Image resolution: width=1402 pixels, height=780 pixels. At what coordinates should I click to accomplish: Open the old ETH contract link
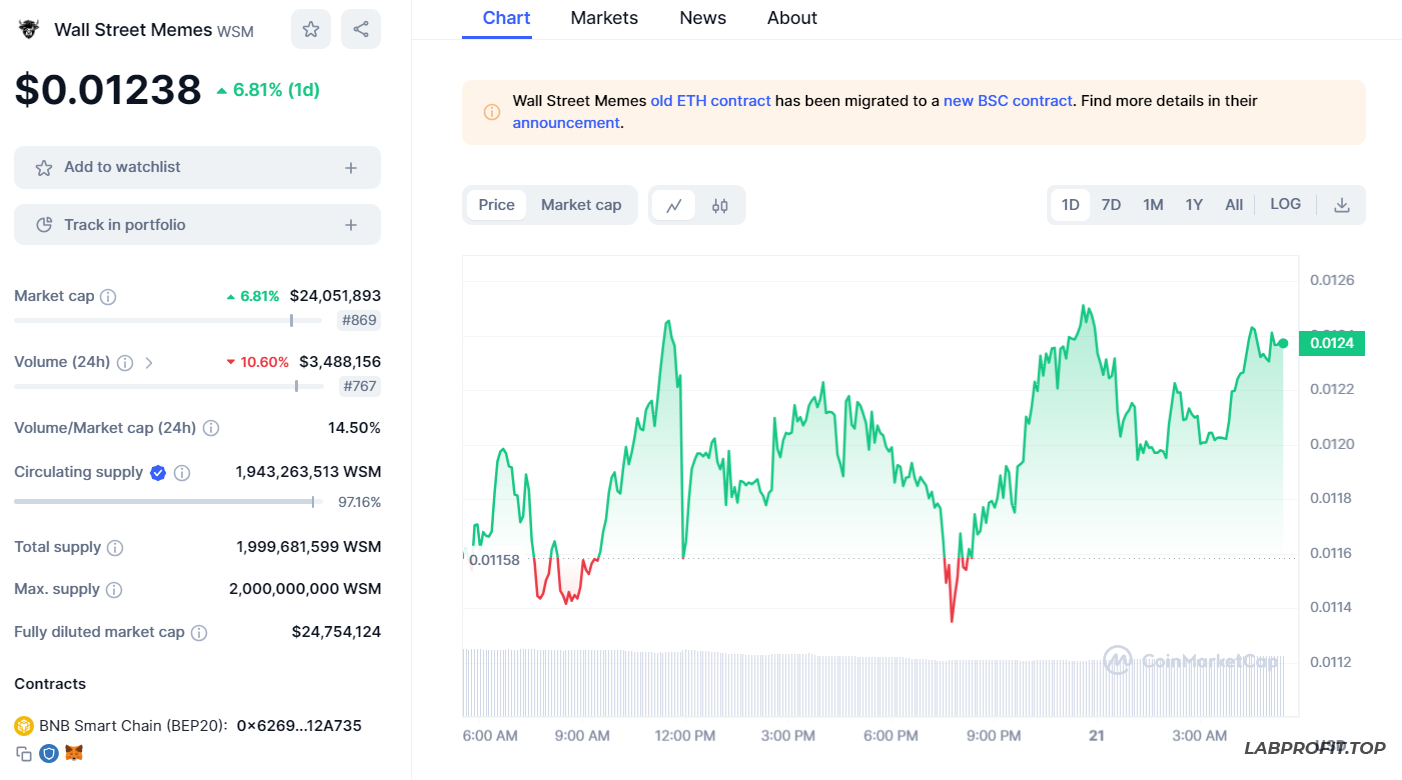[710, 101]
